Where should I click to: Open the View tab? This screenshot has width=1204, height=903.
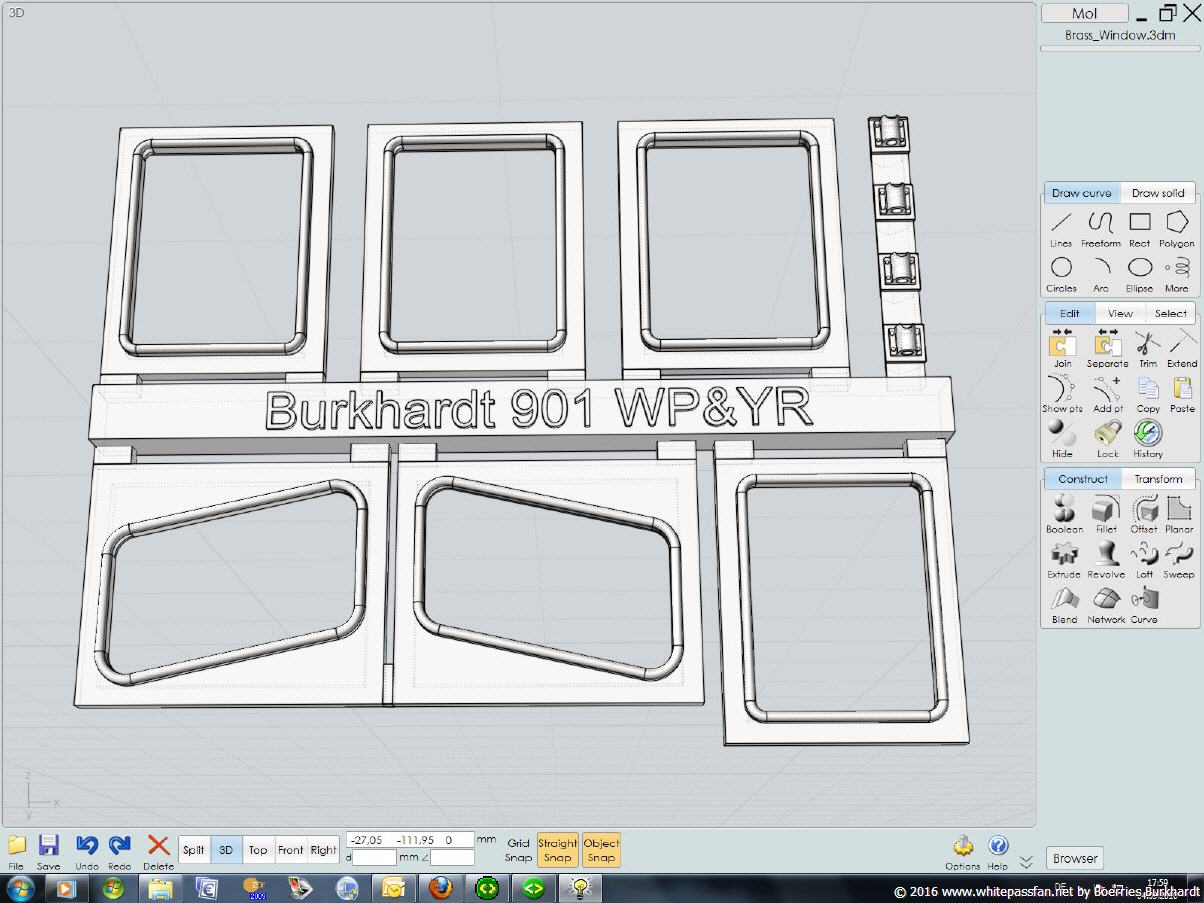click(1120, 313)
